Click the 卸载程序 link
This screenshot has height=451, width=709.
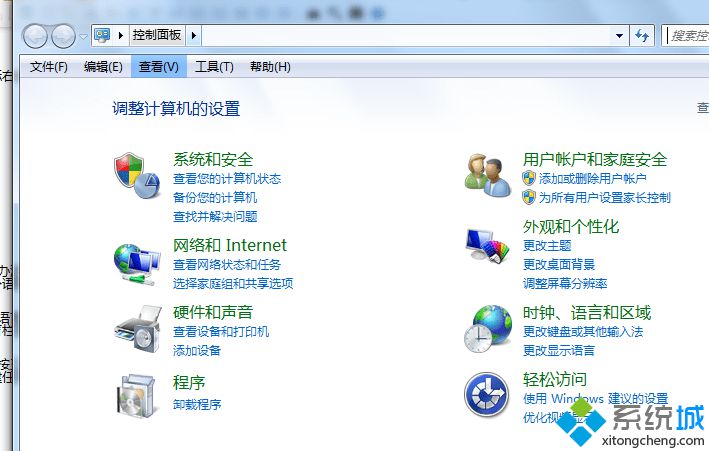point(197,404)
